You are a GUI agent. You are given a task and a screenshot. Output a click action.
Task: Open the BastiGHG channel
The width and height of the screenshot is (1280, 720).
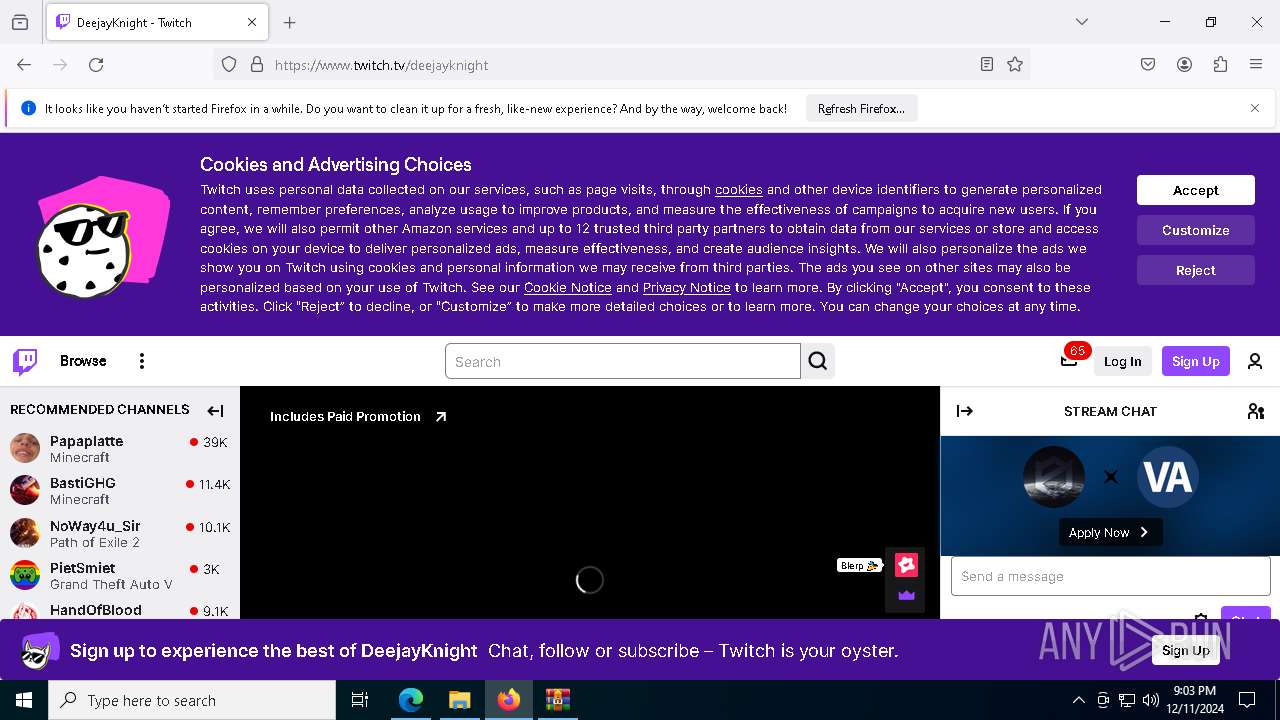tap(120, 490)
